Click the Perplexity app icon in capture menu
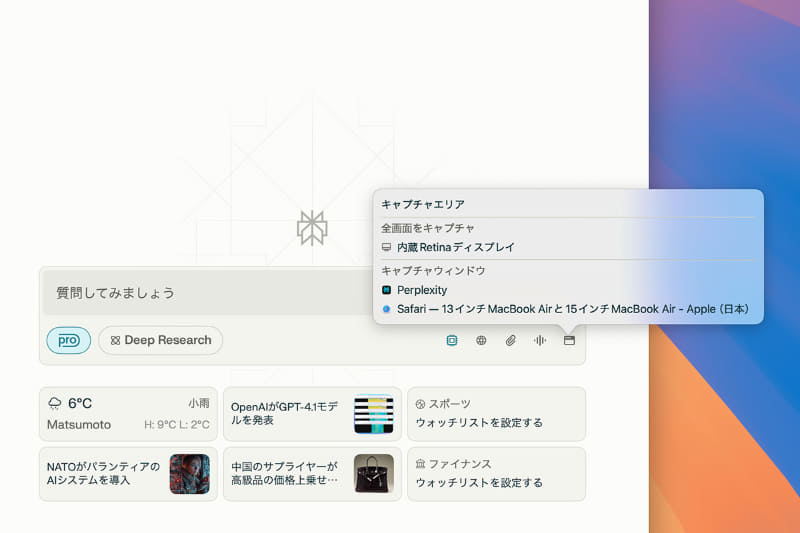 pos(386,290)
